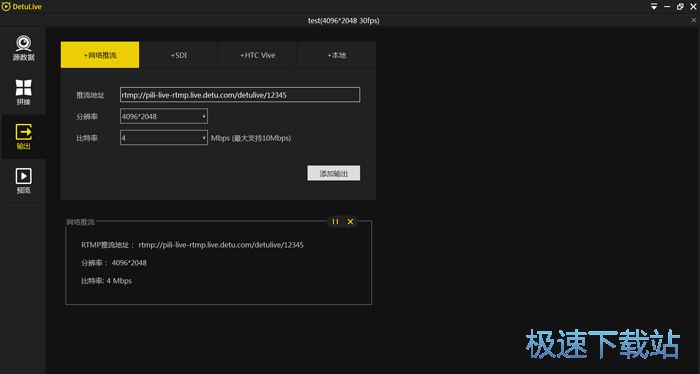Restore the window using the title bar button
This screenshot has width=700, height=374.
point(680,7)
